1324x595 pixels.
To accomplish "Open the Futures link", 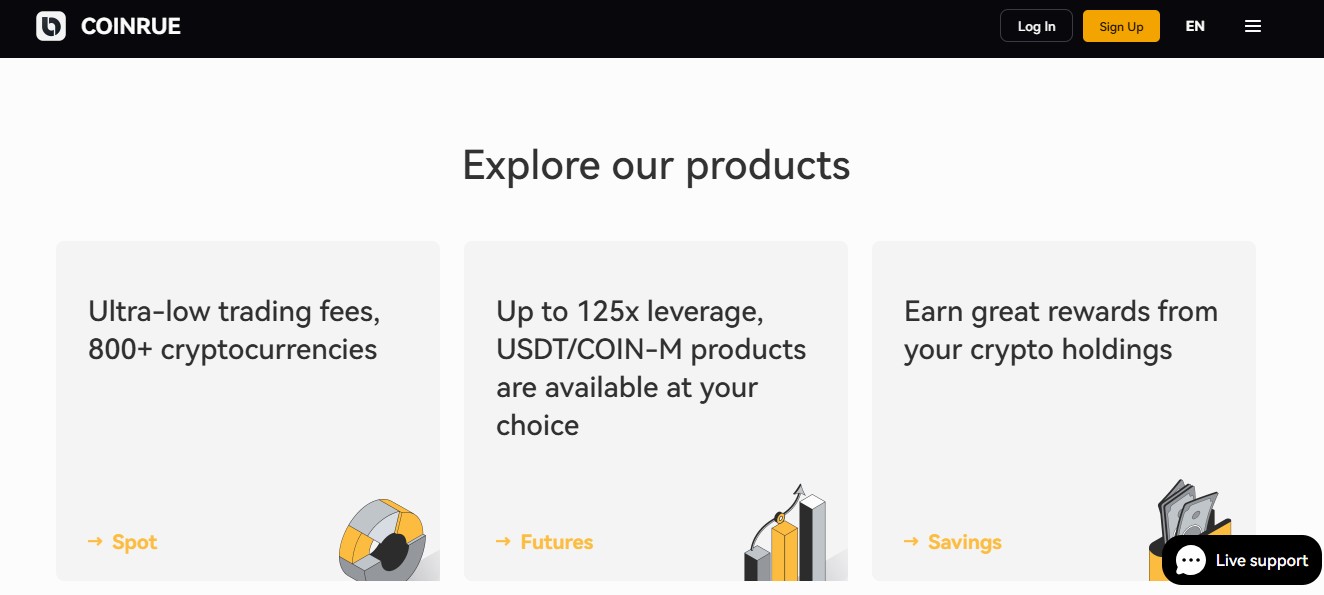I will (557, 542).
